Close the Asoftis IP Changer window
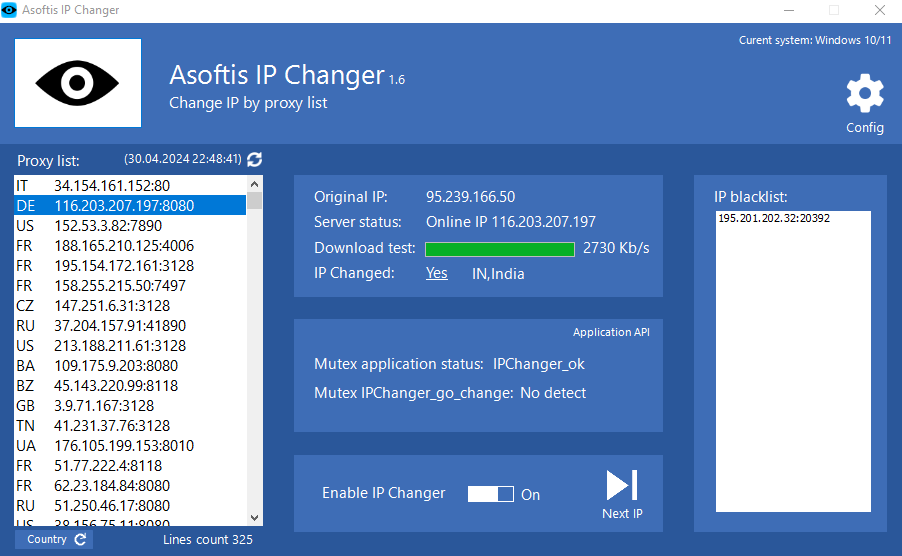 coord(880,10)
